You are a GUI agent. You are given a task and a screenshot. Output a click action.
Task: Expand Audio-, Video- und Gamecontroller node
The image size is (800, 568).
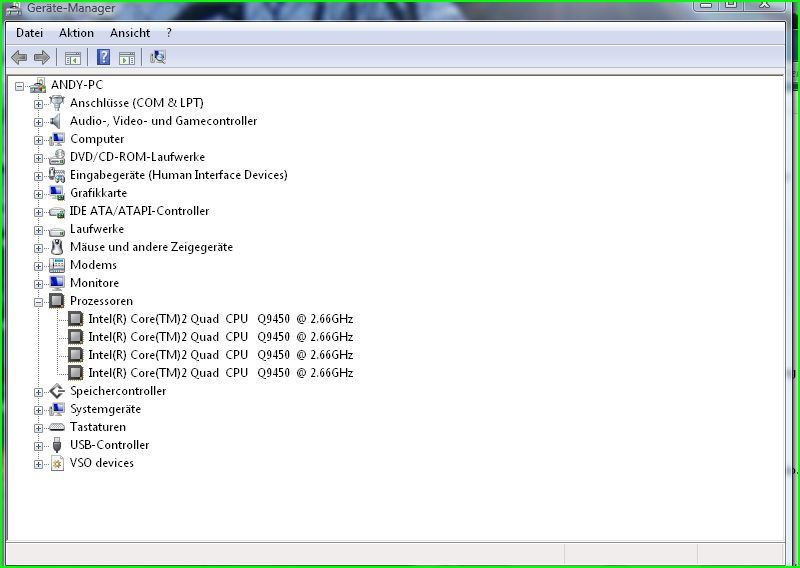38,122
